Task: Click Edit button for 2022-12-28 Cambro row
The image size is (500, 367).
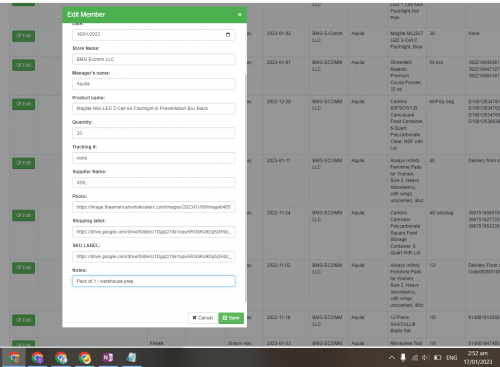Action: (x=23, y=104)
